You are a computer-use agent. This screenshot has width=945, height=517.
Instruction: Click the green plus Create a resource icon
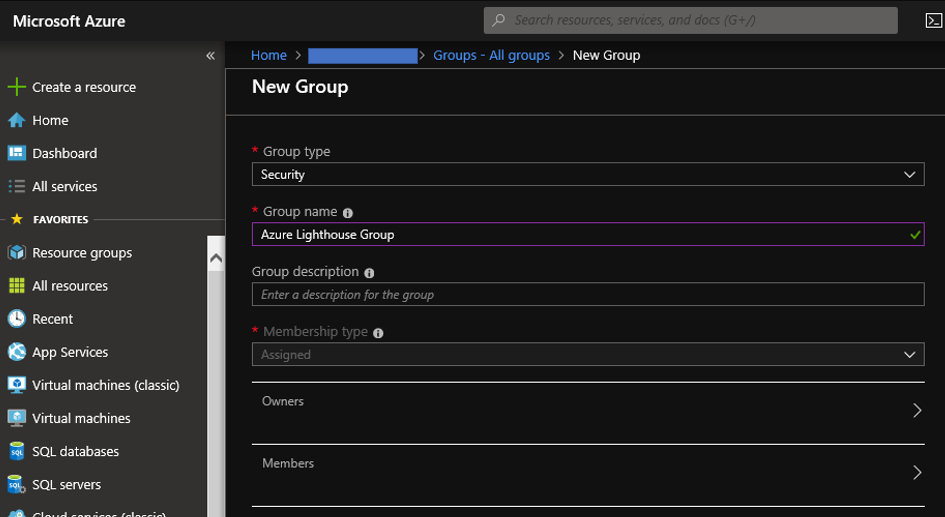click(x=16, y=87)
